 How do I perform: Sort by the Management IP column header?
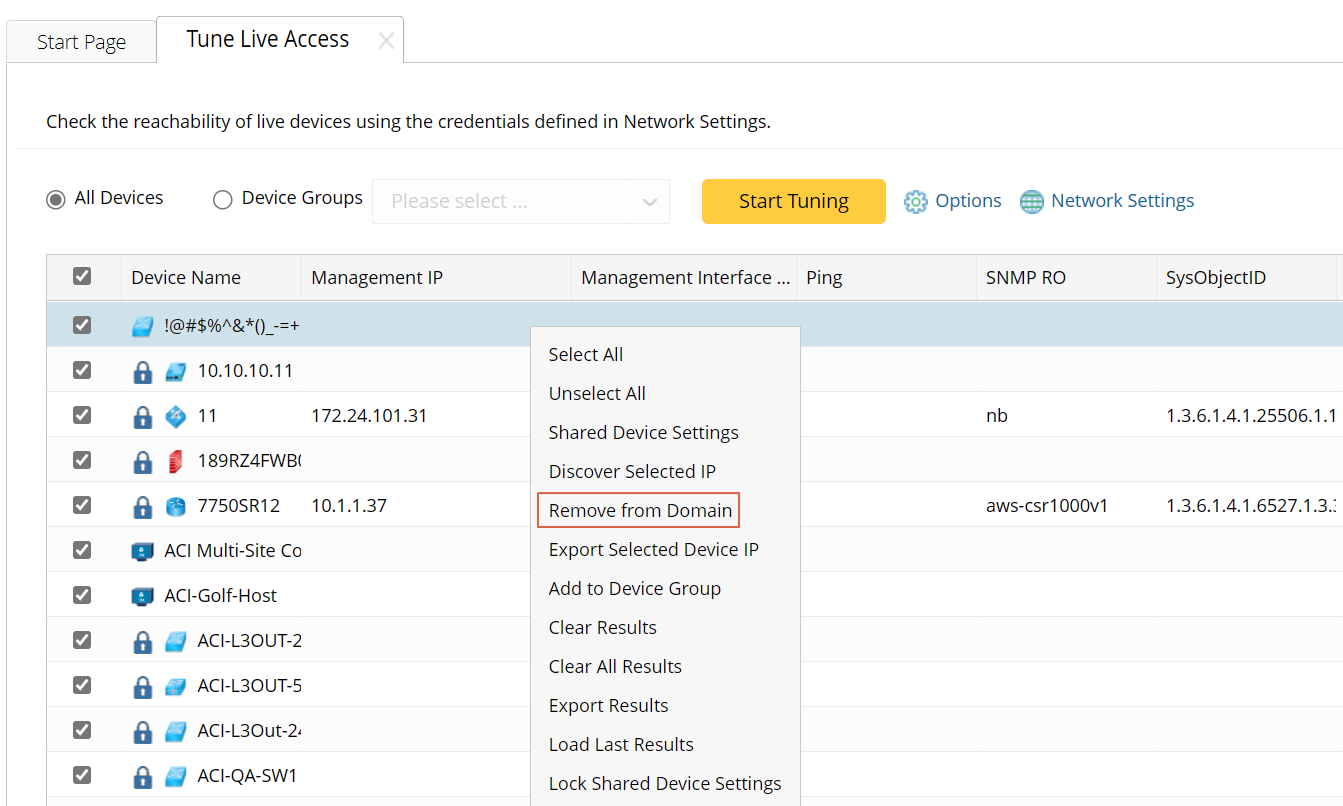[377, 277]
